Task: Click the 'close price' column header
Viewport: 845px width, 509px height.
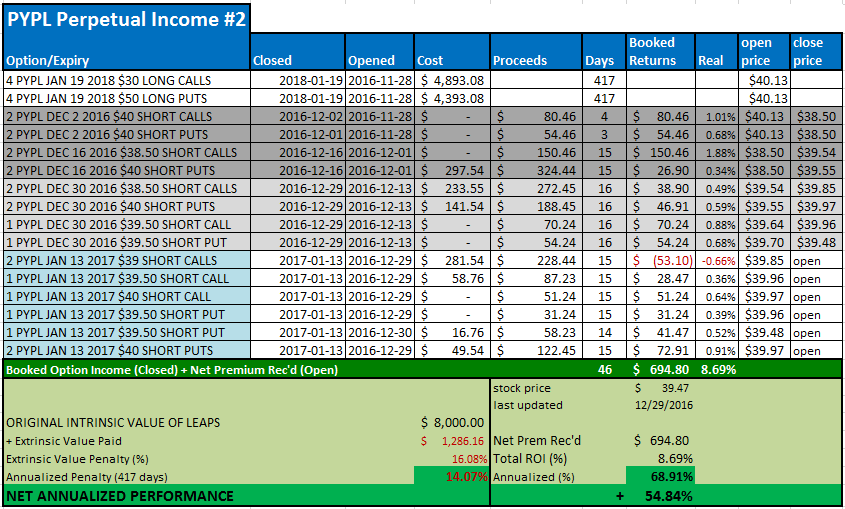Action: coord(816,52)
